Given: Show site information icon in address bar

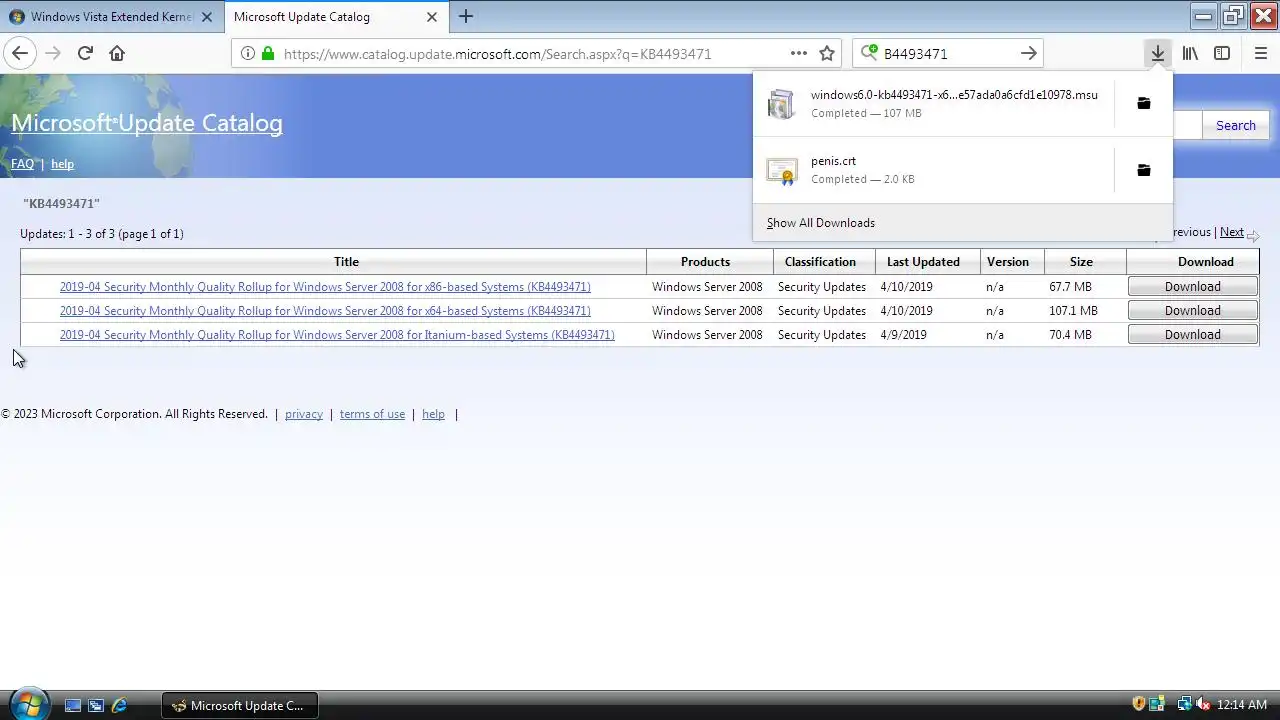Looking at the screenshot, I should click(x=247, y=53).
